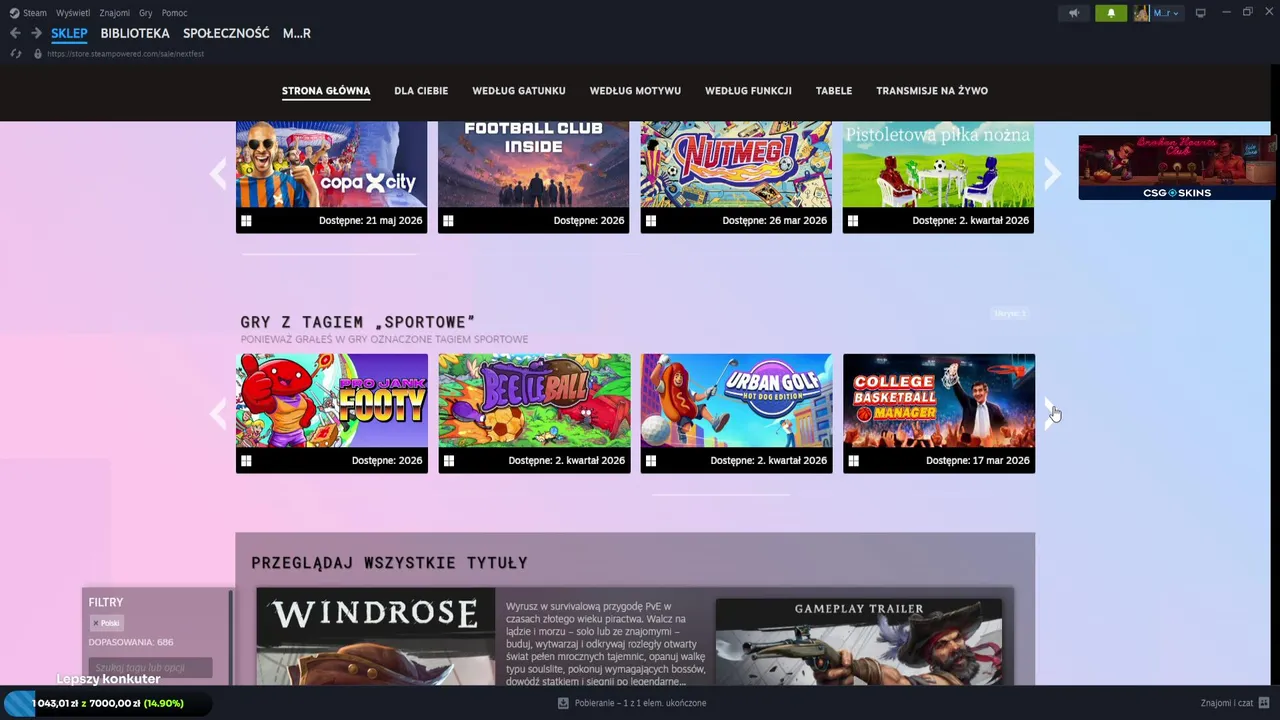
Task: Show previous Sportowe tagged games
Action: pyautogui.click(x=218, y=413)
